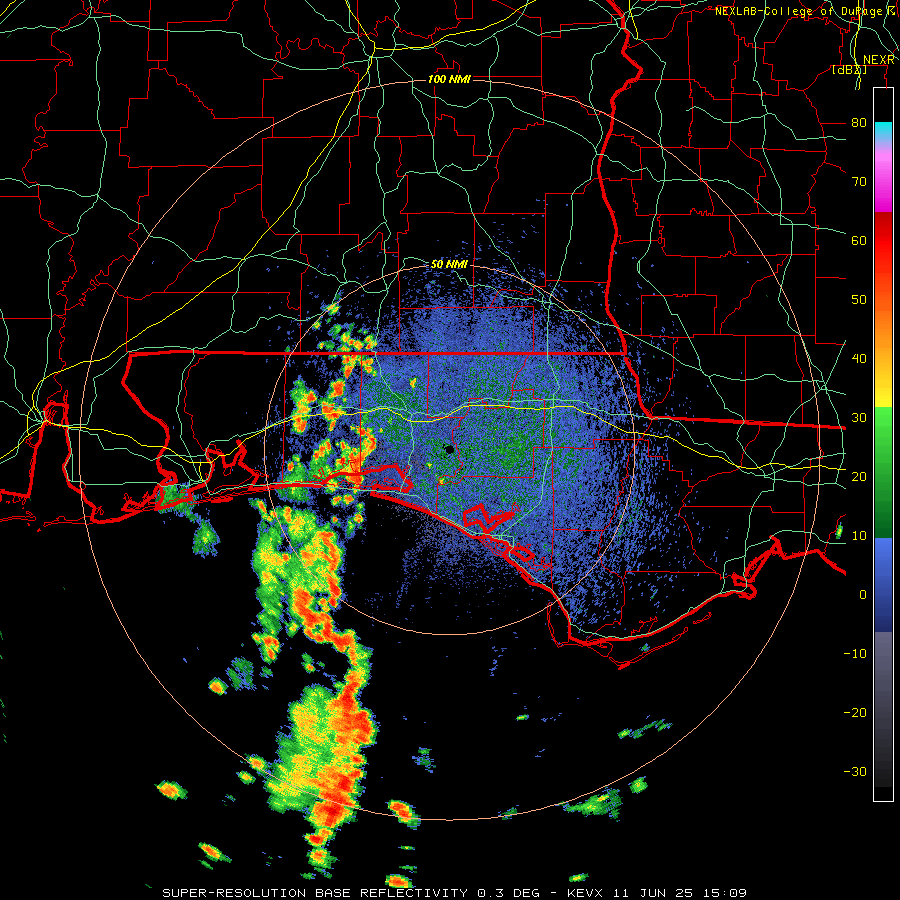
Task: Click the 0 dBZ scale label
Action: 863,595
